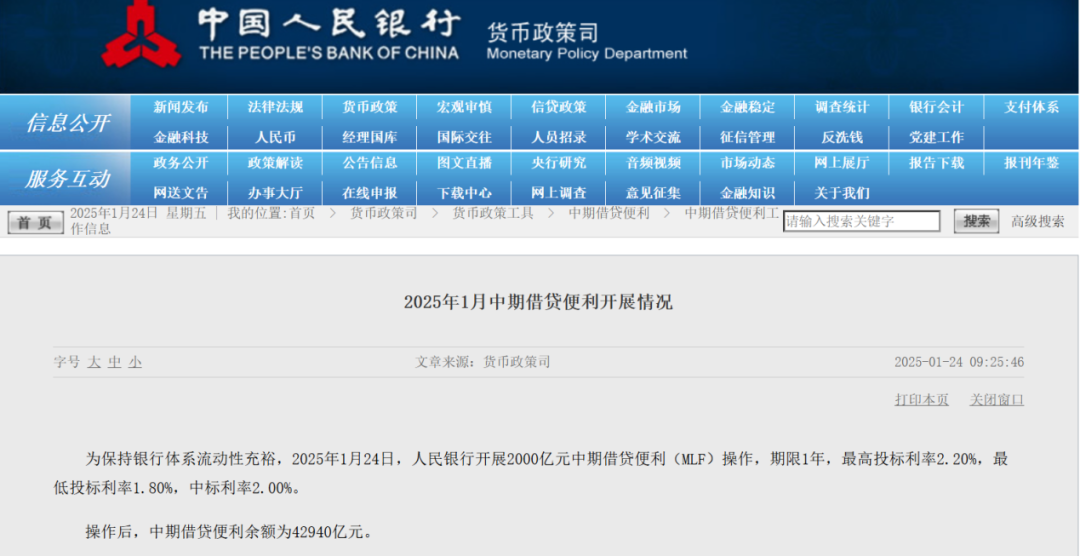This screenshot has height=556, width=1080.
Task: Set font size to 大
Action: click(94, 362)
